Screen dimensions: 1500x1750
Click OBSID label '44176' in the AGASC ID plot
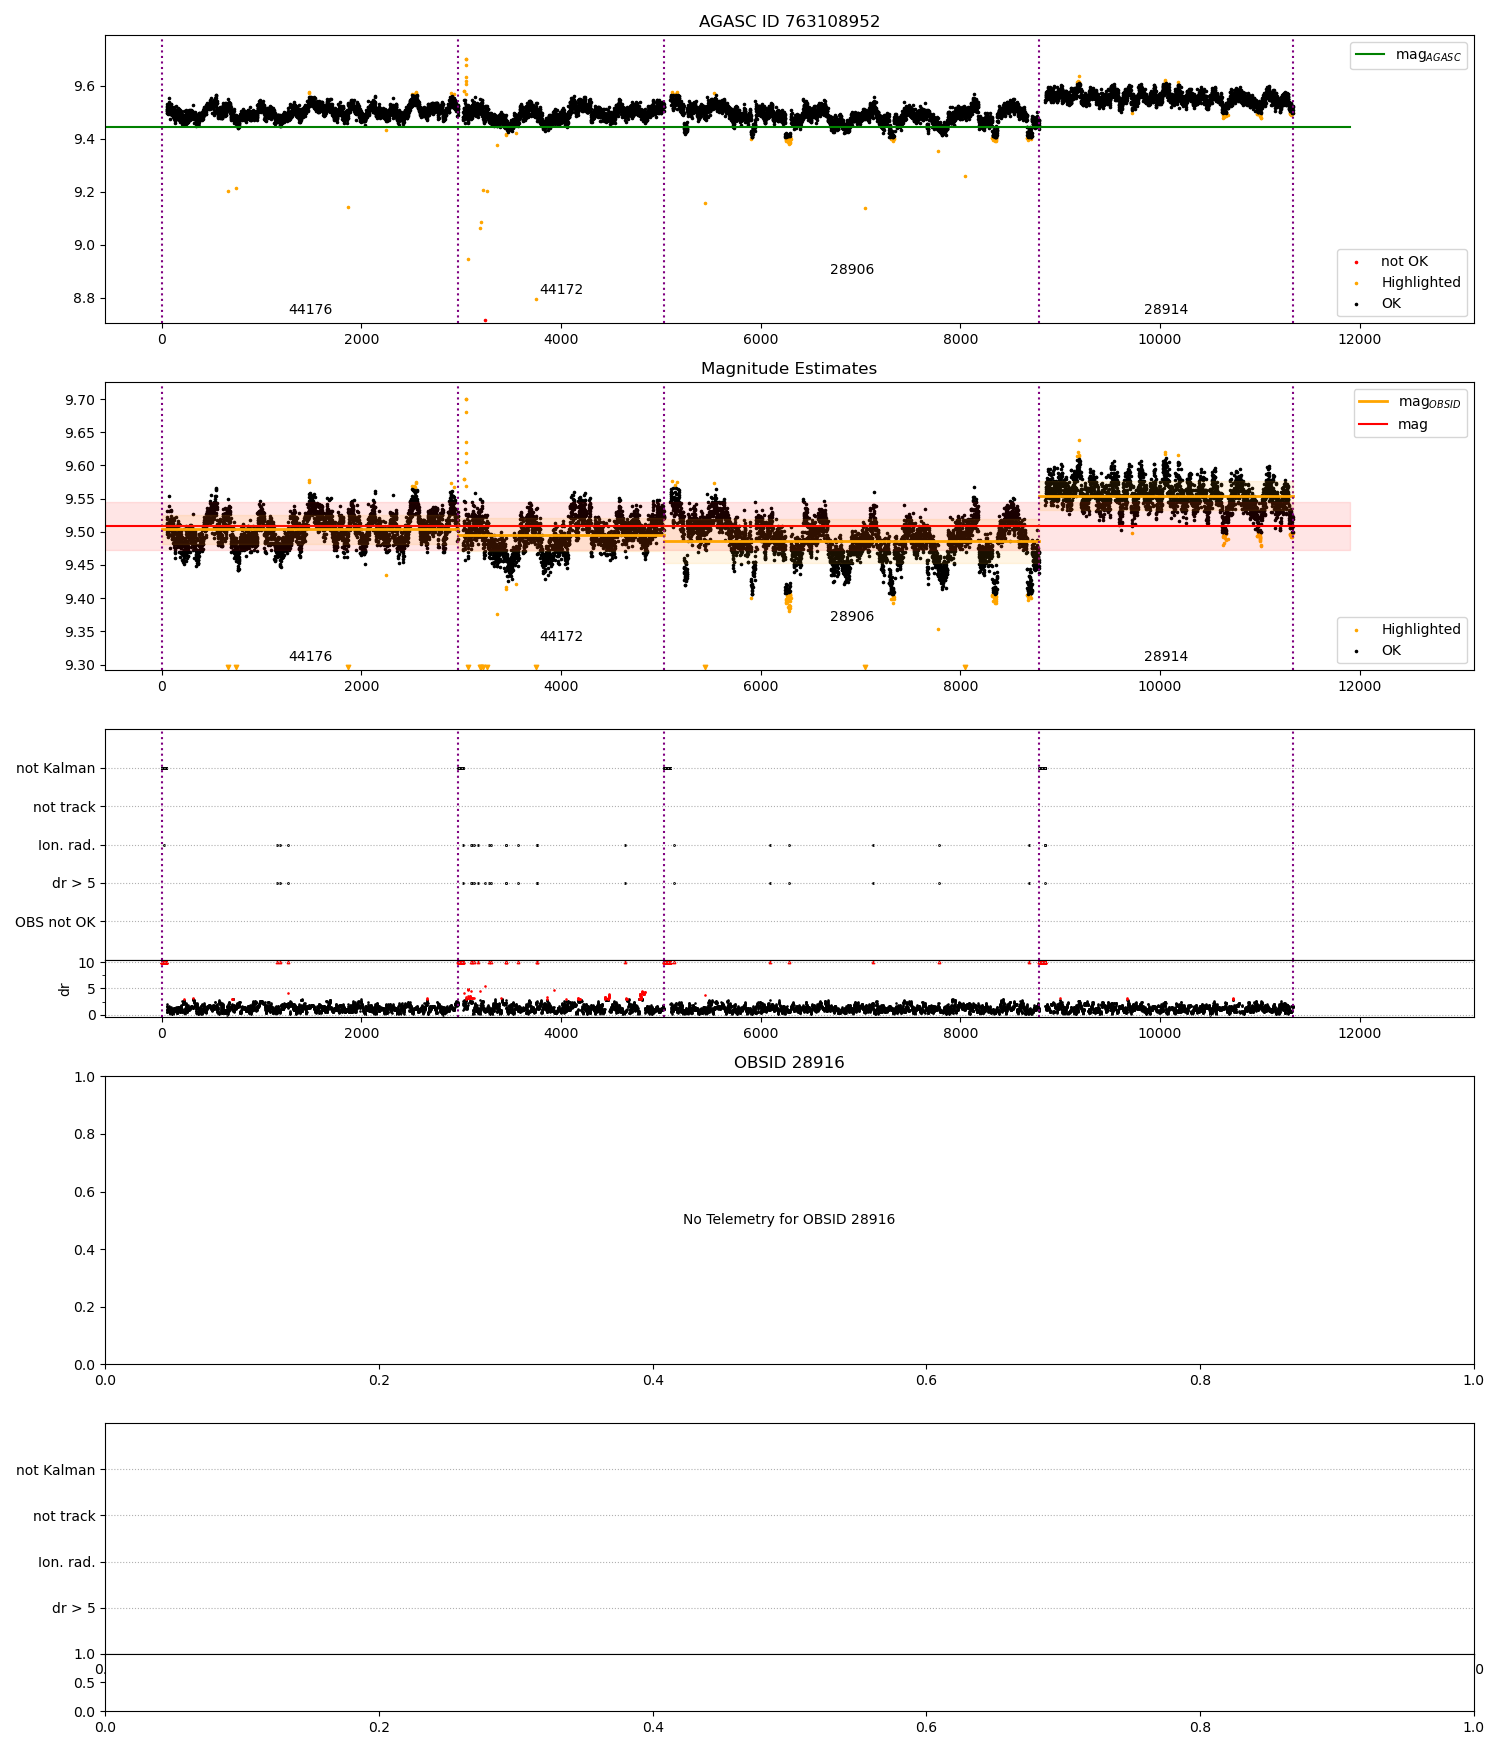click(x=310, y=310)
